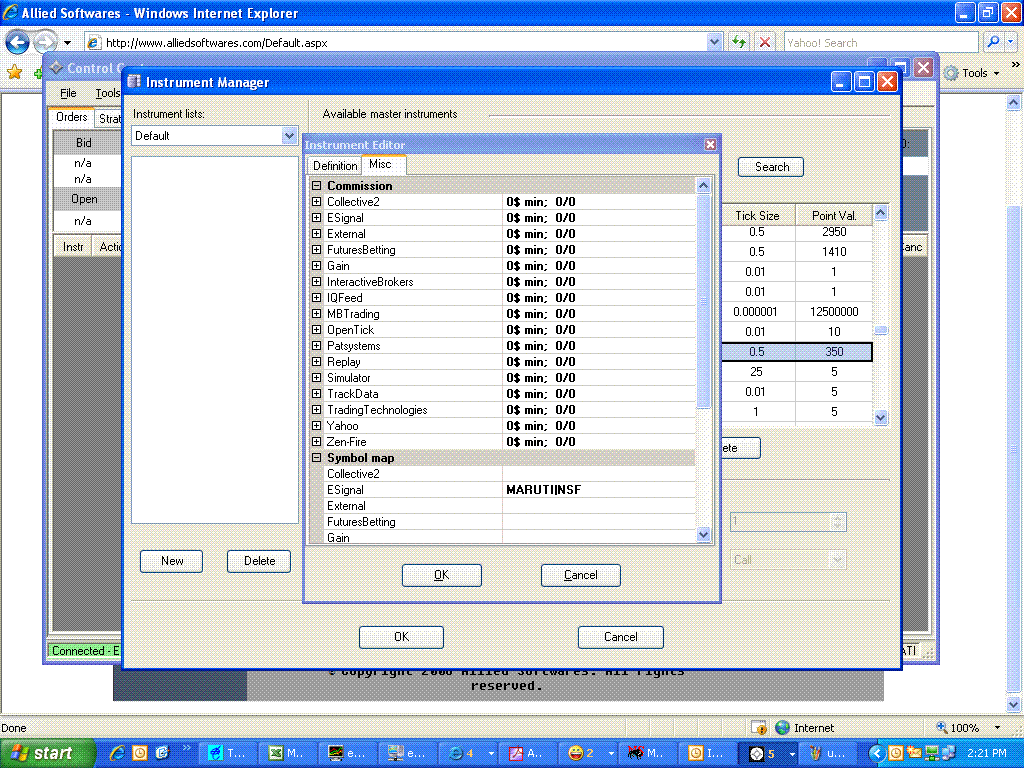Open the IE Tools gear menu
The width and height of the screenshot is (1024, 768).
tap(973, 73)
